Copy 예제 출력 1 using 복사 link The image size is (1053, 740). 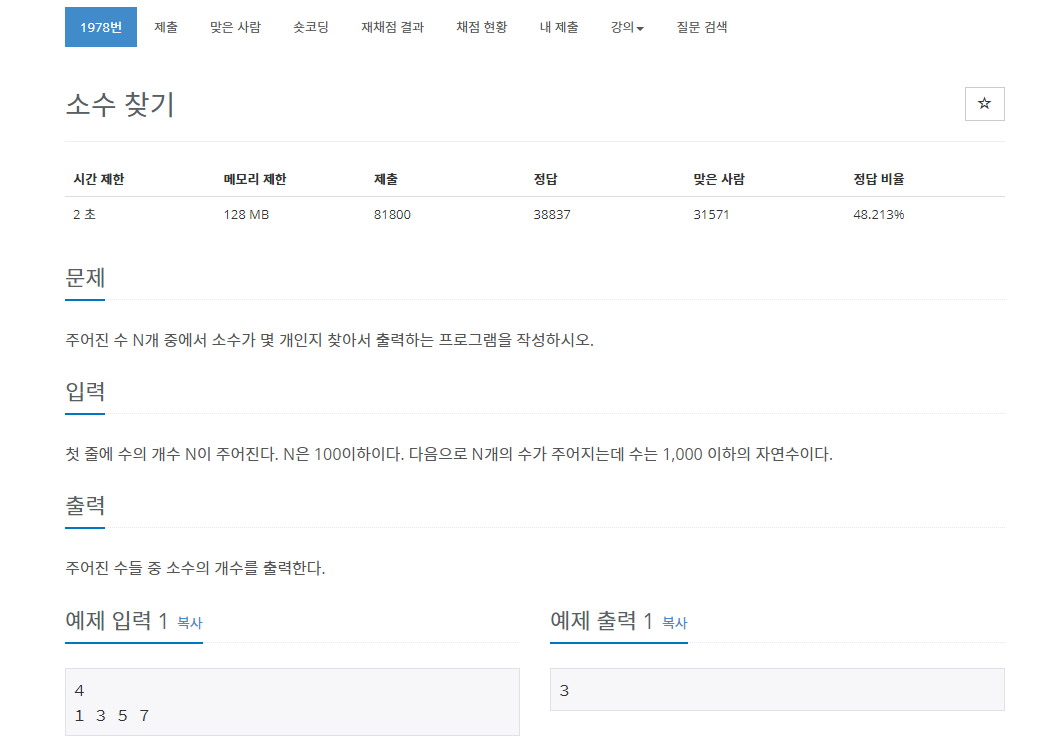click(x=671, y=622)
